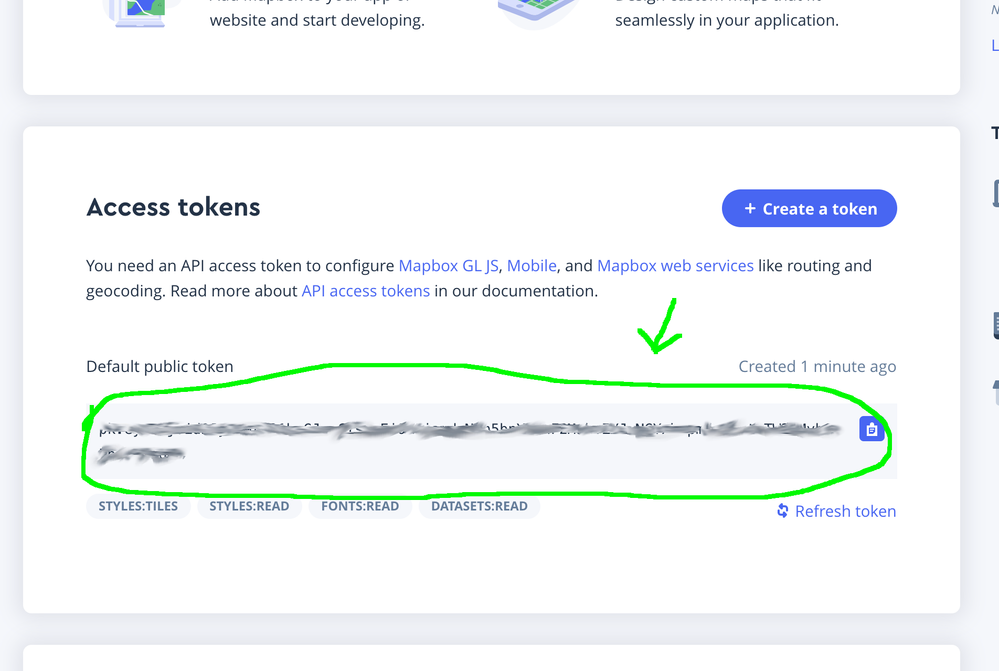Viewport: 999px width, 671px height.
Task: Open the API access tokens documentation link
Action: 366,291
